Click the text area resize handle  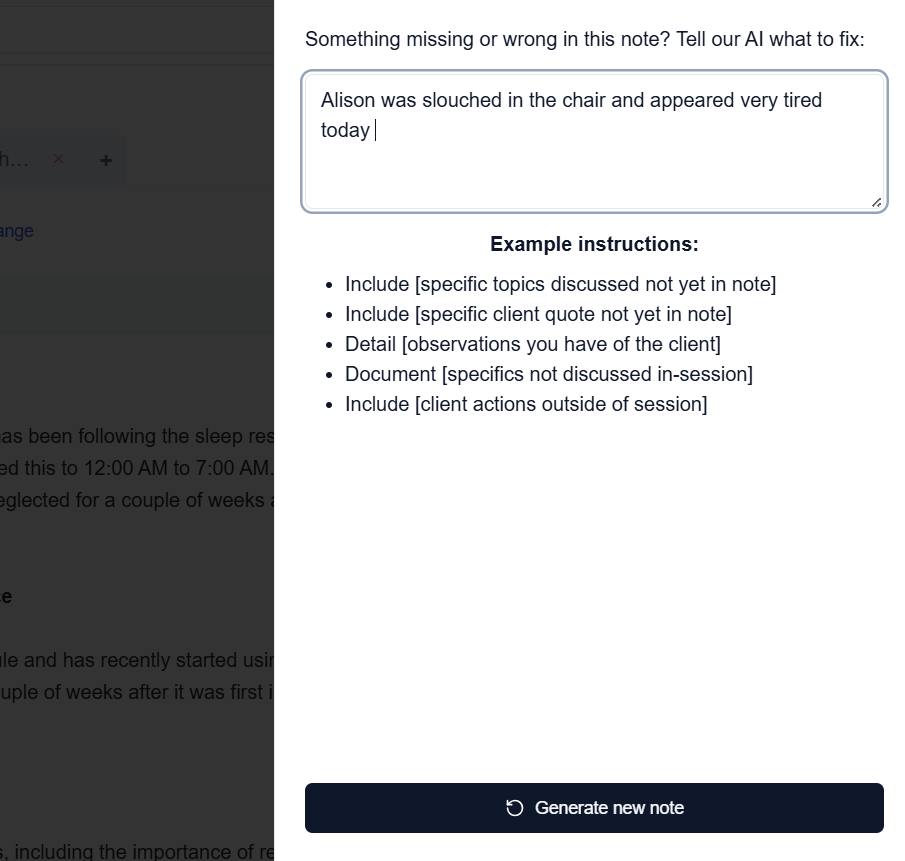(x=876, y=202)
